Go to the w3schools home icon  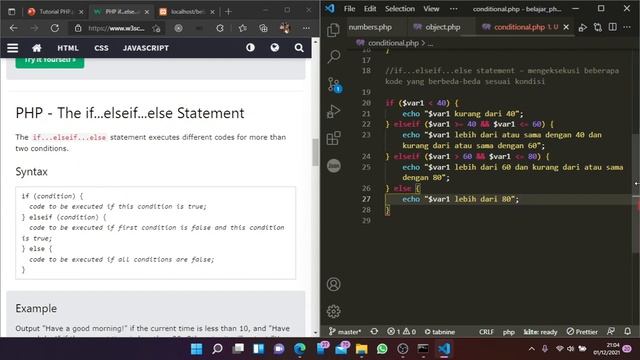(x=37, y=48)
